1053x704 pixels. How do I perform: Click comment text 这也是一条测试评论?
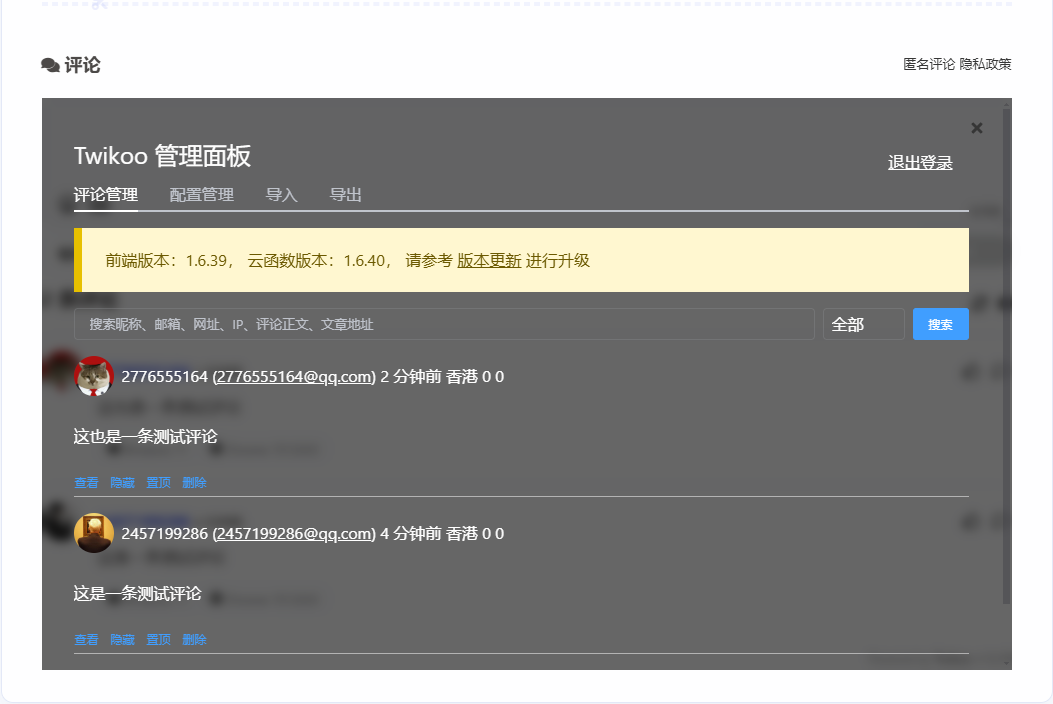(x=145, y=437)
